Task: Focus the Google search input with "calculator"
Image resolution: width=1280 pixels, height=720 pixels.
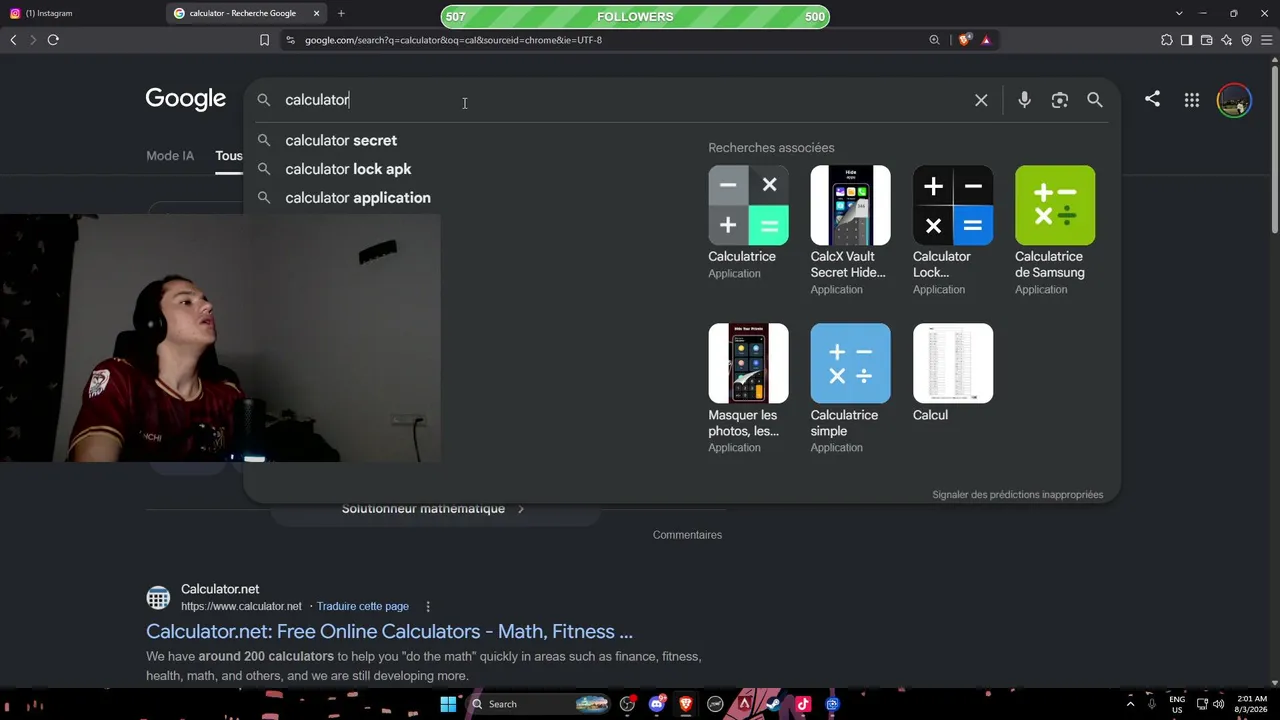Action: (620, 100)
